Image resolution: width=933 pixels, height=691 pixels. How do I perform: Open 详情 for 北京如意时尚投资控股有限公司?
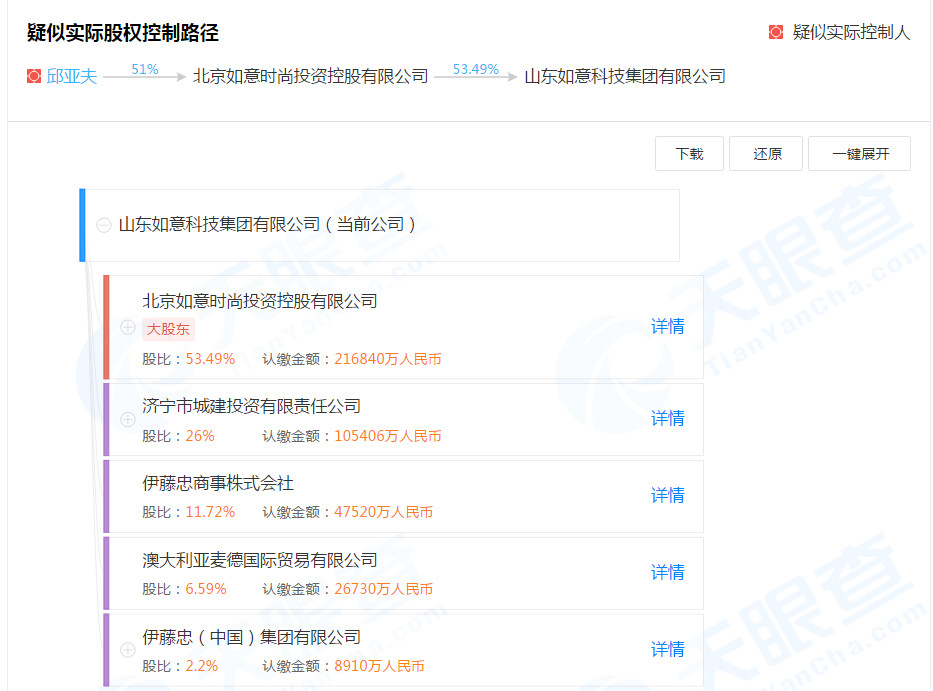pos(668,326)
